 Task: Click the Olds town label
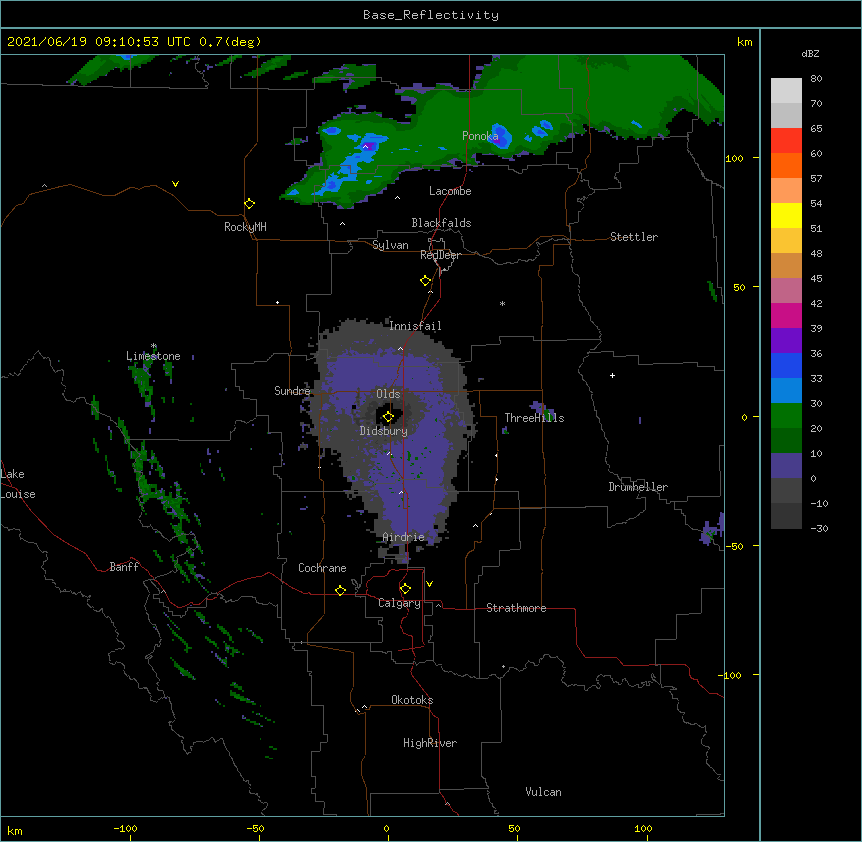tap(388, 394)
